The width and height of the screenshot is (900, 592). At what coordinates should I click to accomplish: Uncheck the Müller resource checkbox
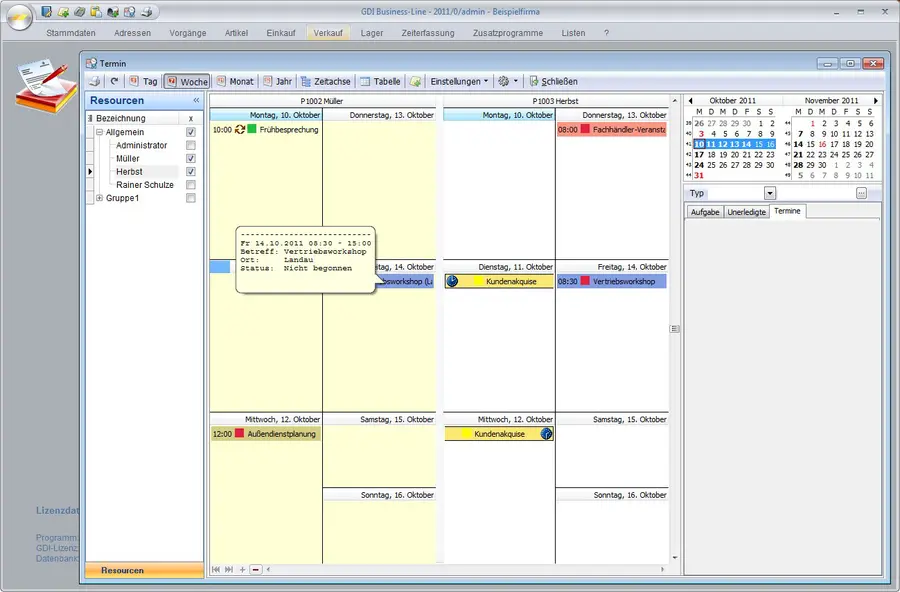191,159
